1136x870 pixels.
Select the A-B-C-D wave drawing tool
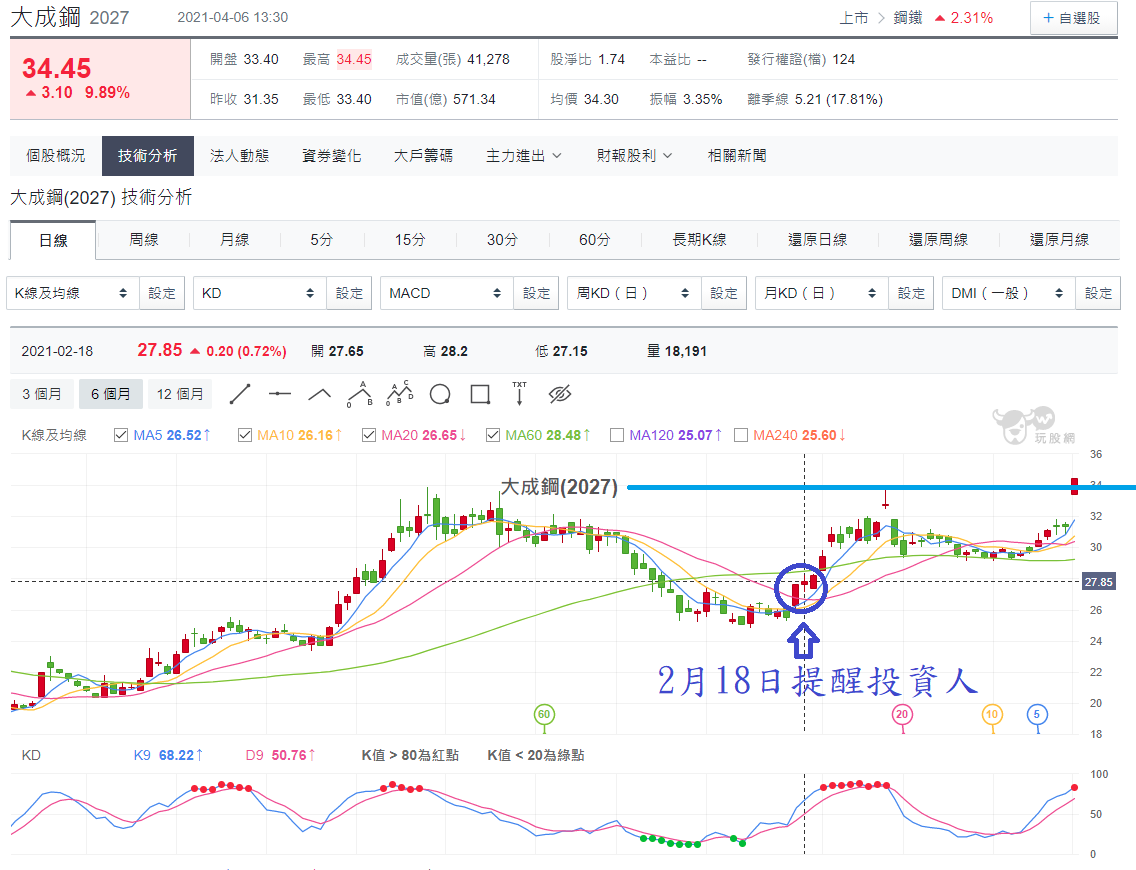pyautogui.click(x=400, y=393)
